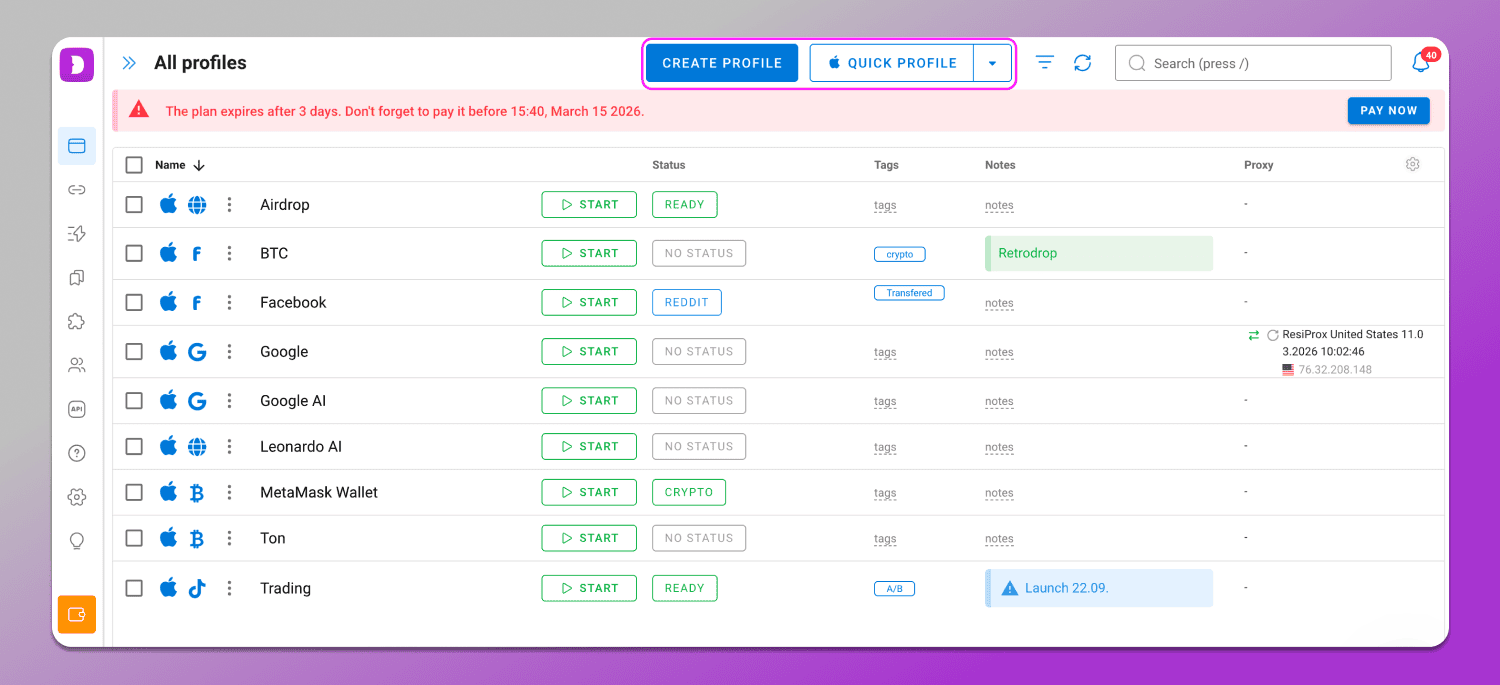
Task: Open the link icon in the sidebar
Action: point(77,190)
